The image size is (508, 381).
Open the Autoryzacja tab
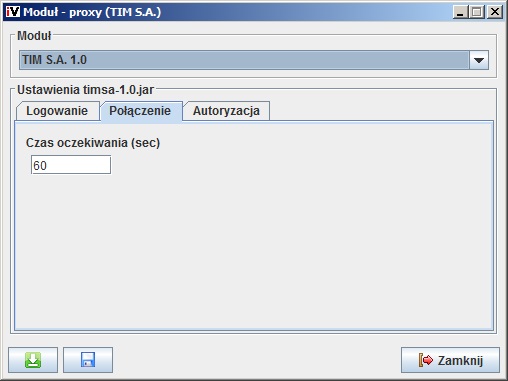pyautogui.click(x=226, y=111)
